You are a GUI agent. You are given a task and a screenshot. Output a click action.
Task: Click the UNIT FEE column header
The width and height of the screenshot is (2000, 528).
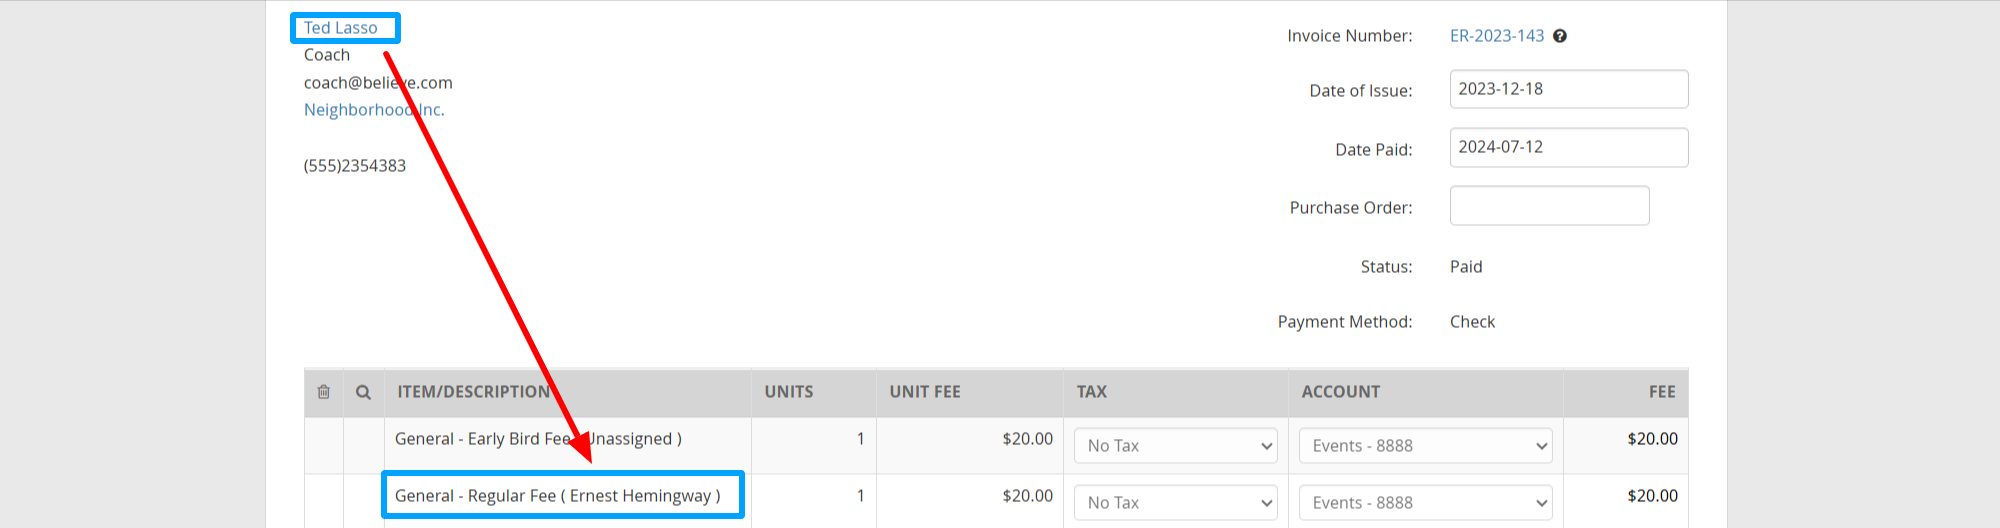(x=925, y=392)
